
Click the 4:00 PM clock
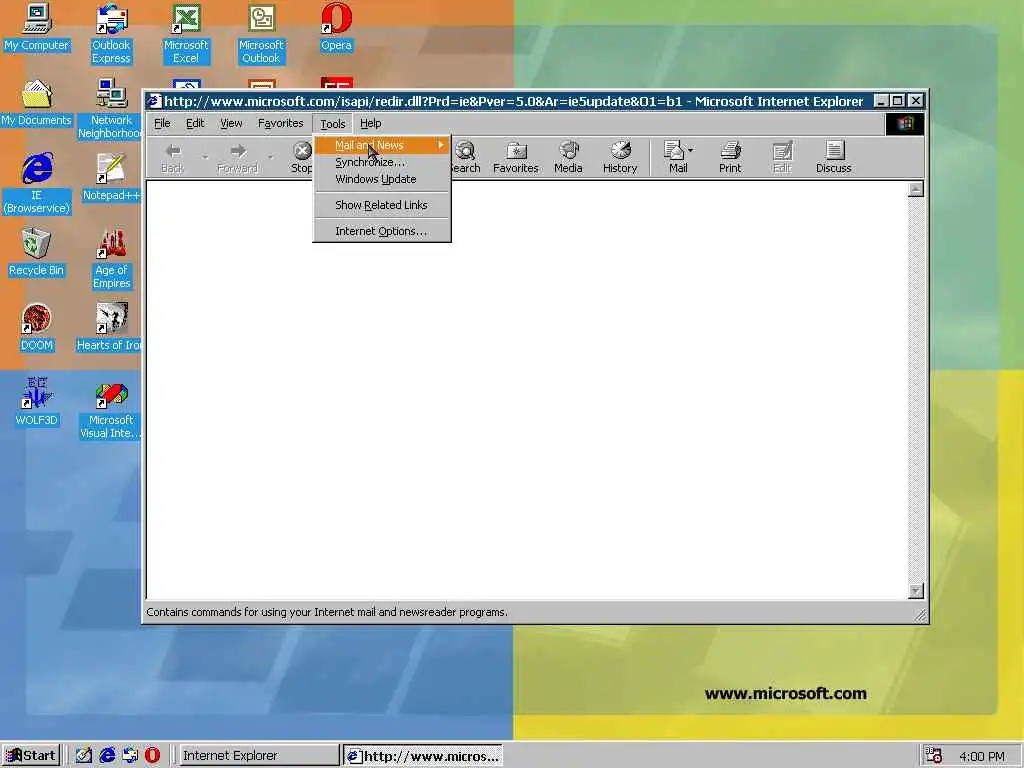pyautogui.click(x=982, y=756)
